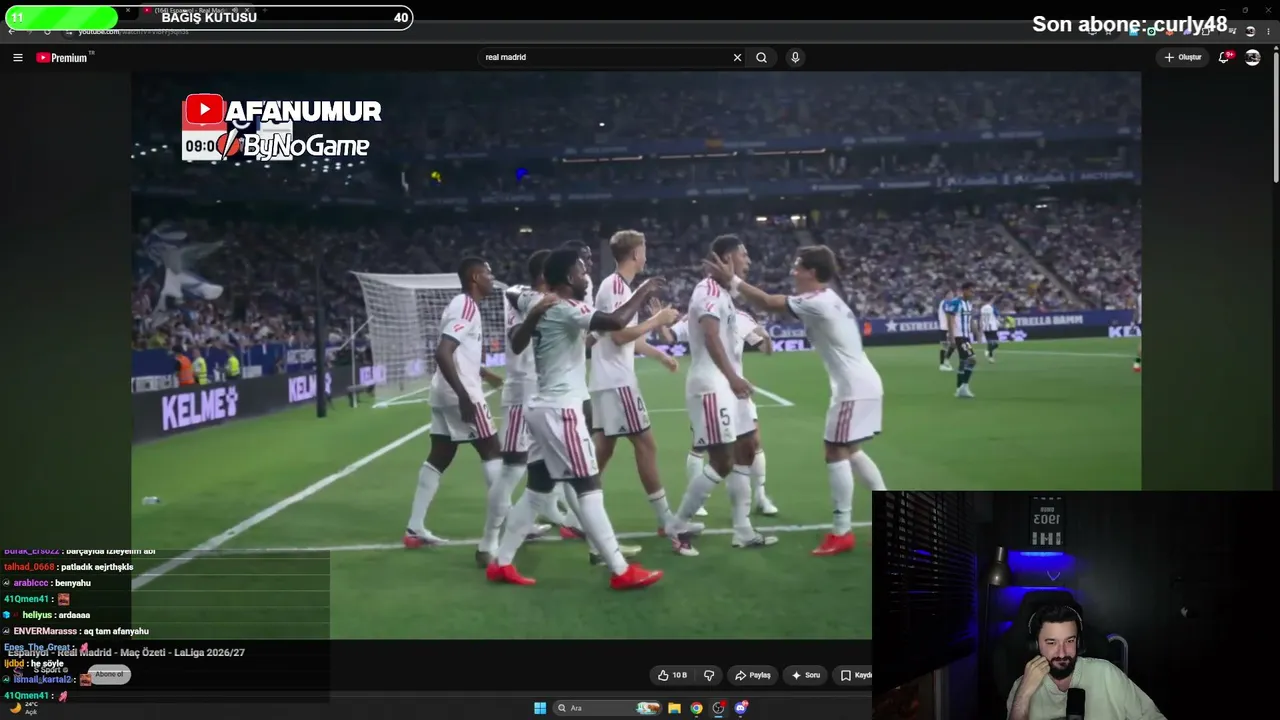Dislike the video
Viewport: 1280px width, 720px height.
click(x=709, y=675)
